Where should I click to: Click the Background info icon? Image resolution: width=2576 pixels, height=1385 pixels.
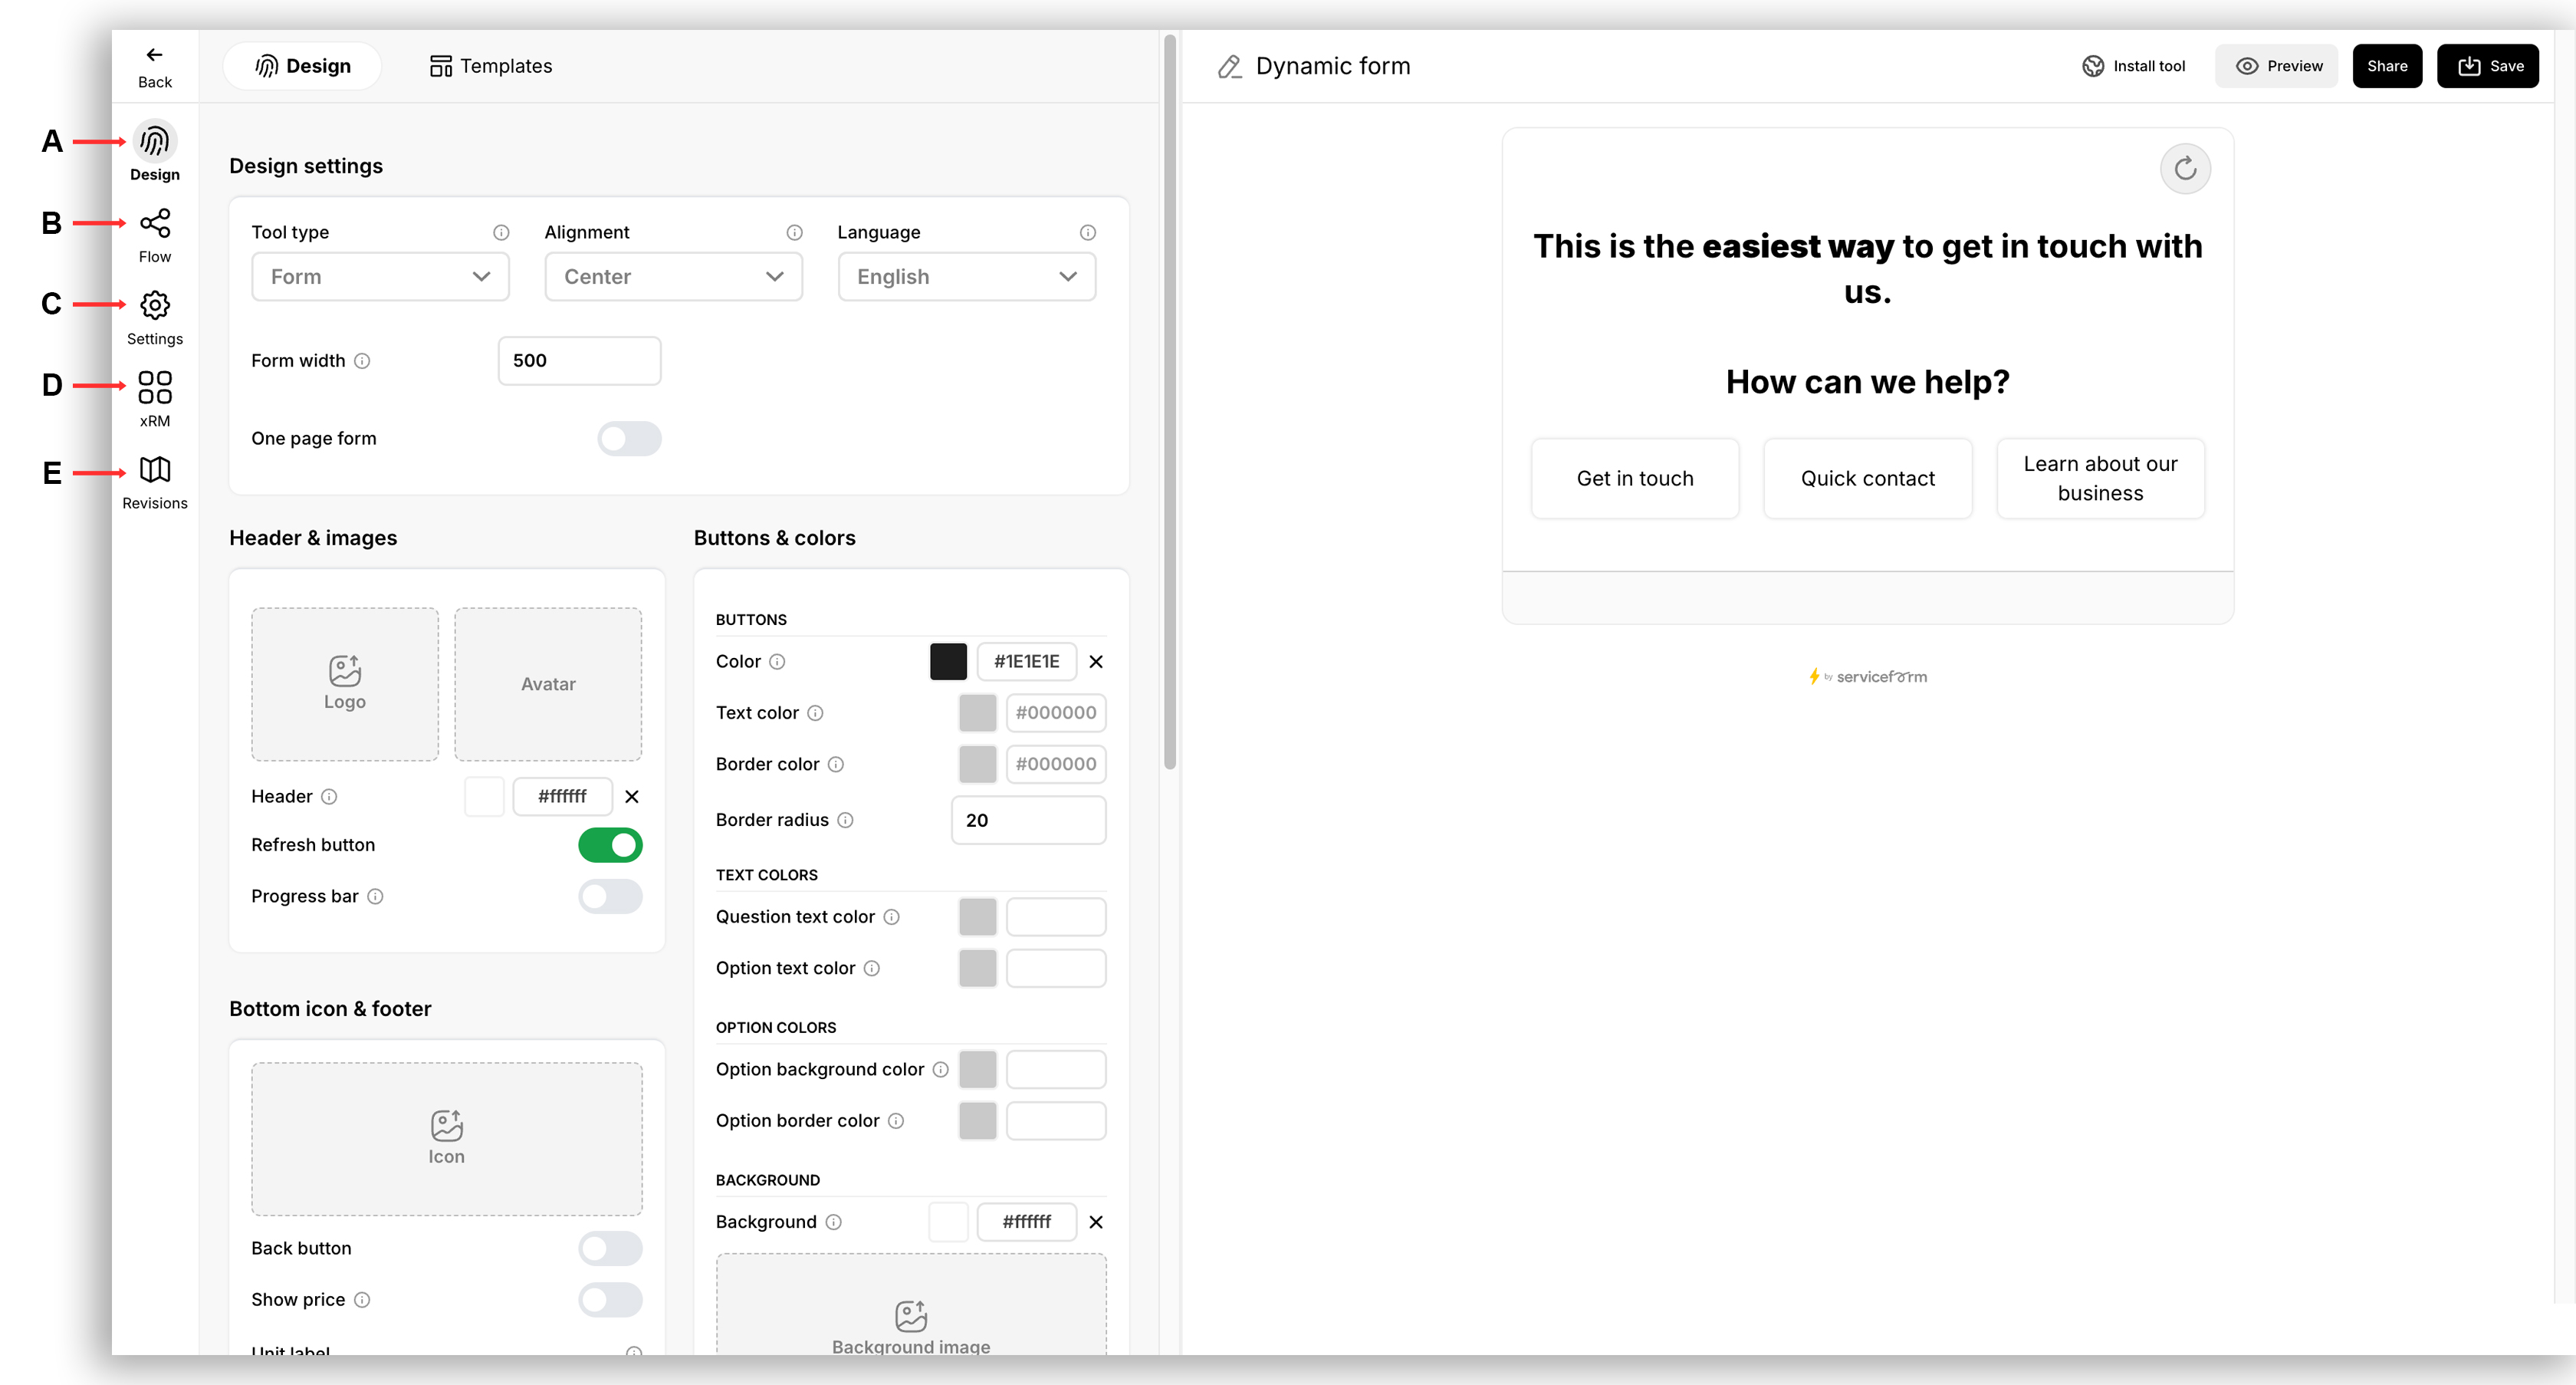833,1222
